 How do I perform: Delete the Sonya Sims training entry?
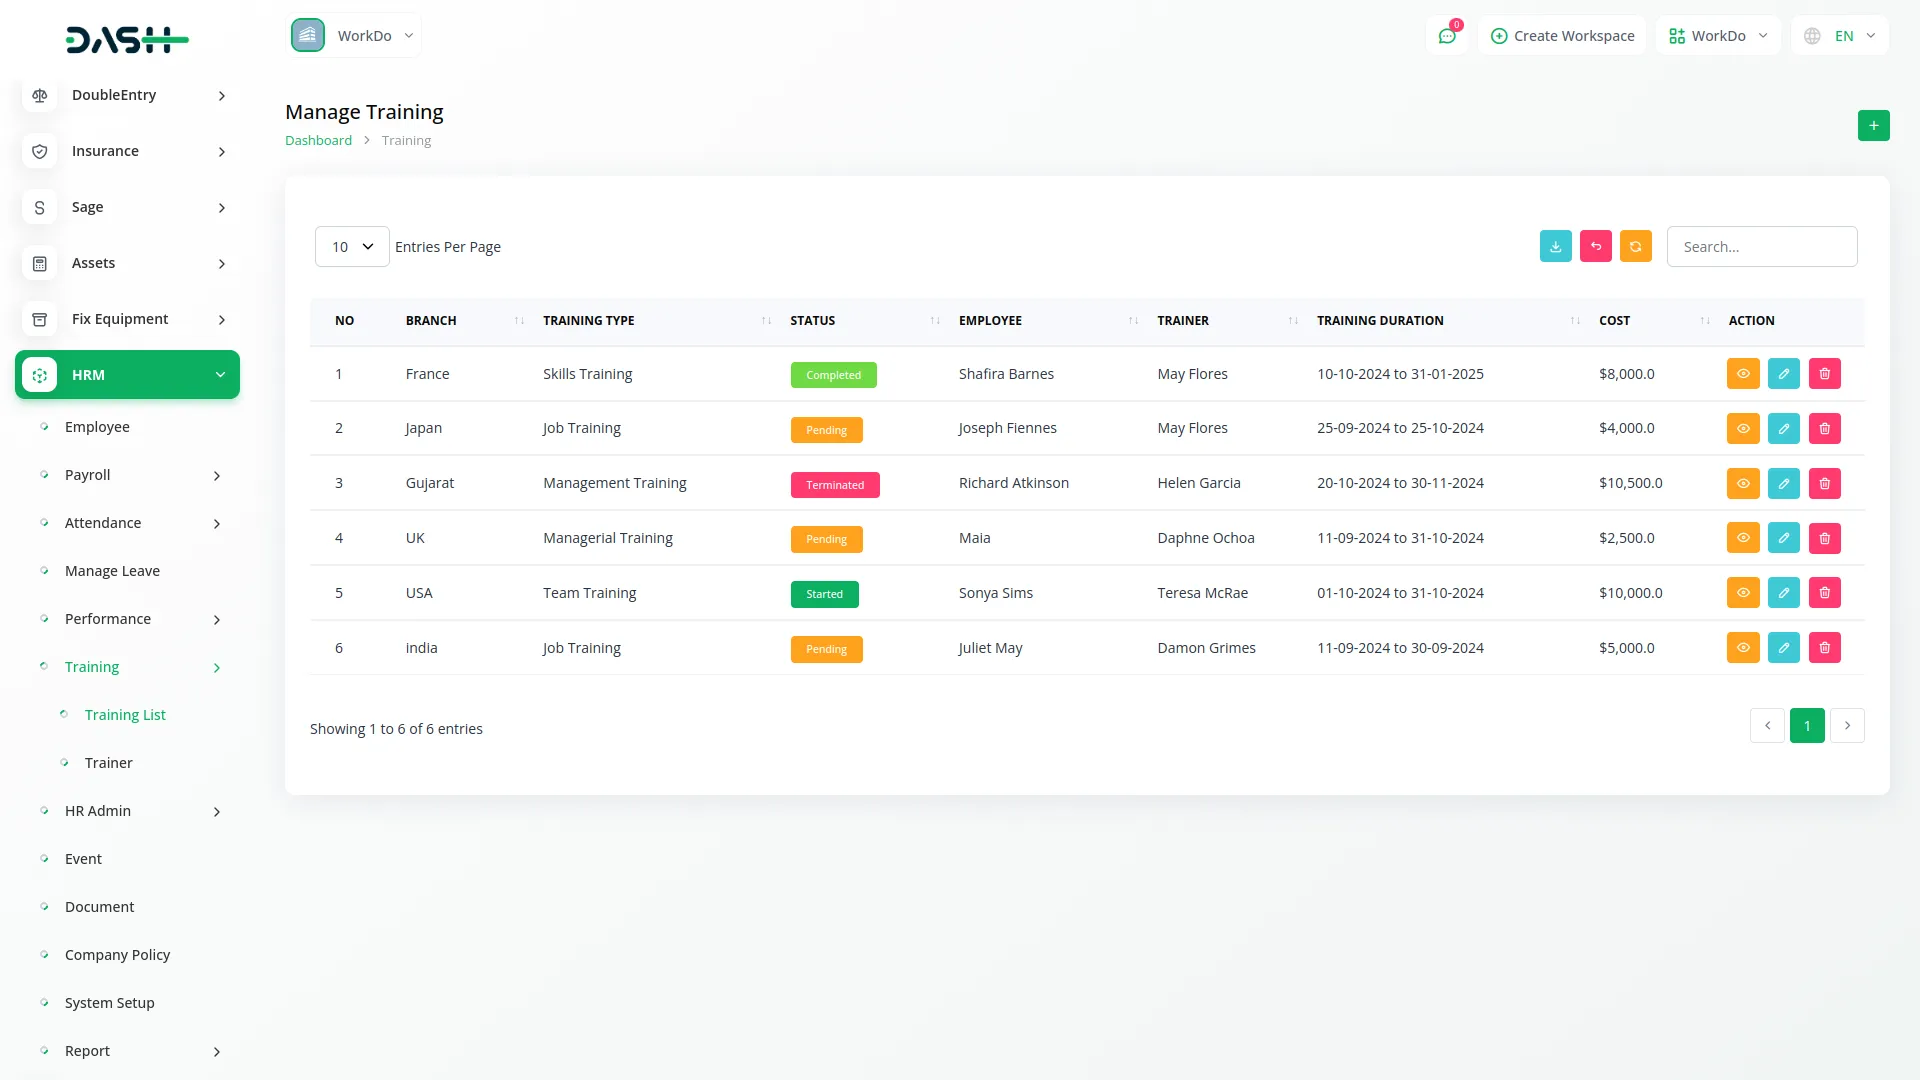tap(1824, 593)
